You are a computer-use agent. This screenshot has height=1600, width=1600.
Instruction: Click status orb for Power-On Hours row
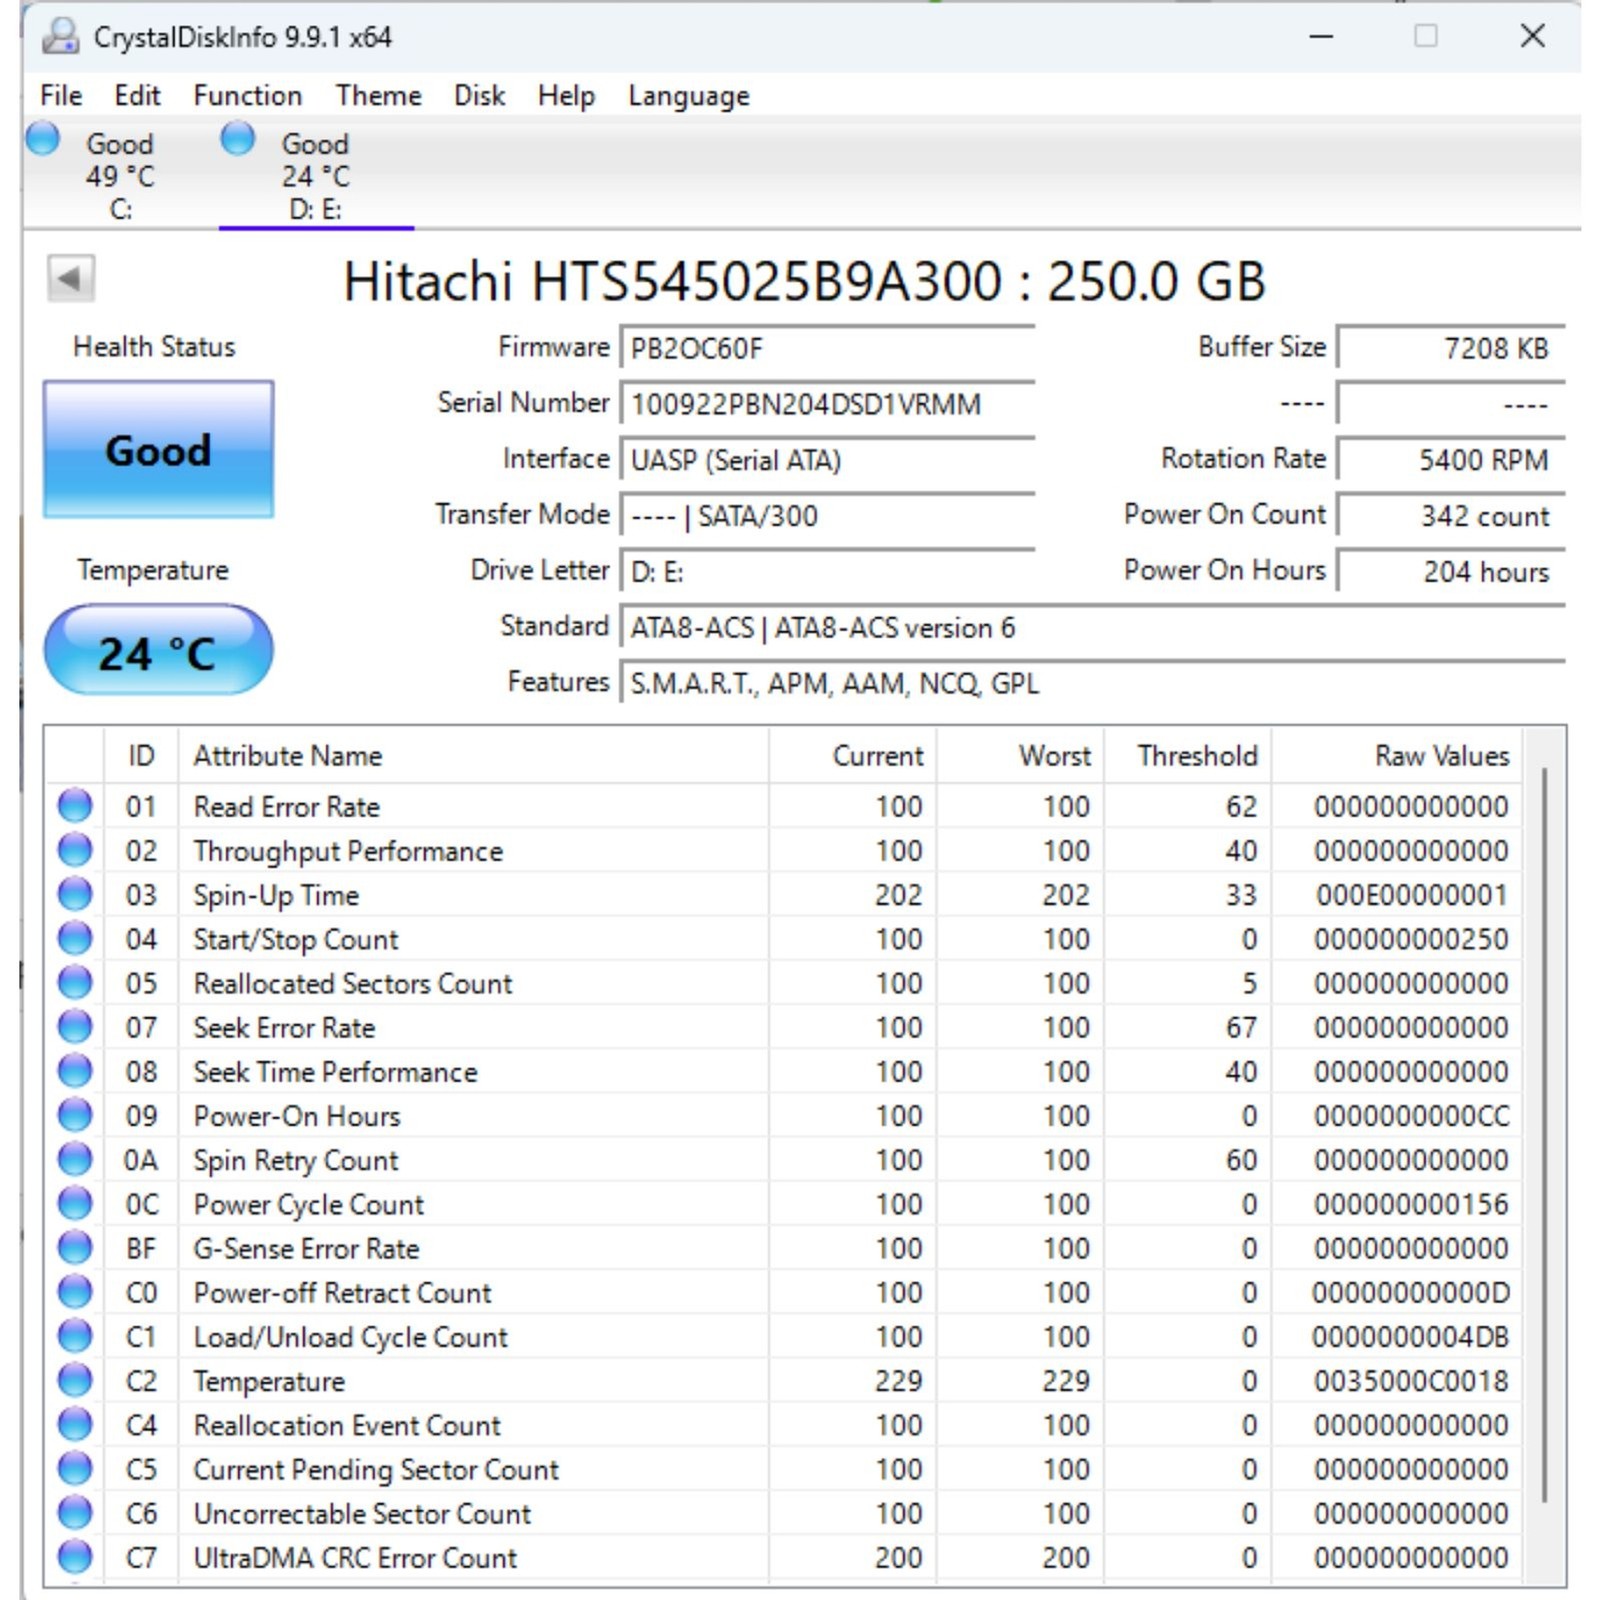(75, 1114)
